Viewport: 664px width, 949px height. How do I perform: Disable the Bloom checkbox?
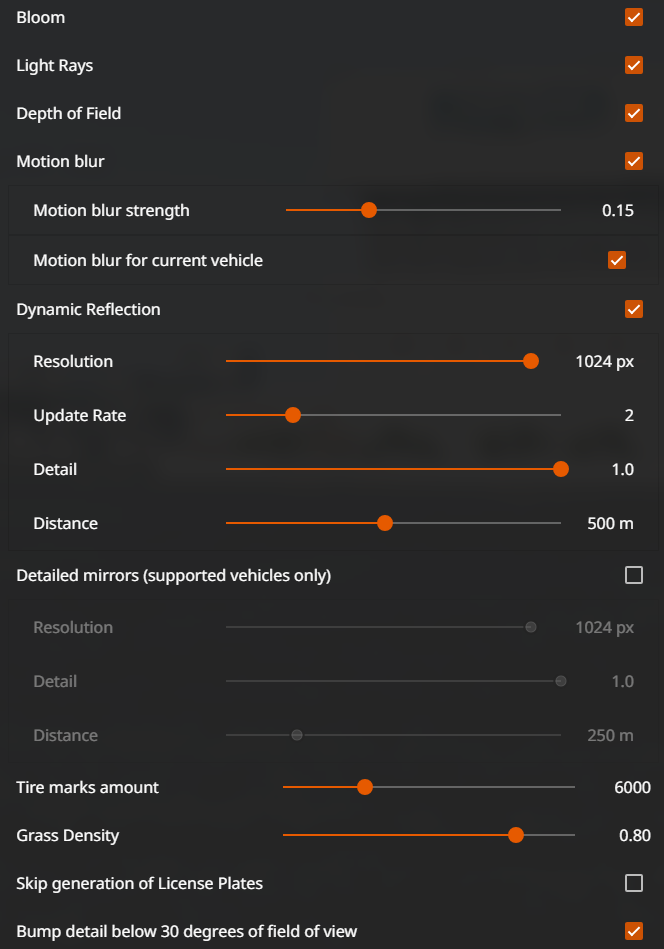pyautogui.click(x=634, y=17)
